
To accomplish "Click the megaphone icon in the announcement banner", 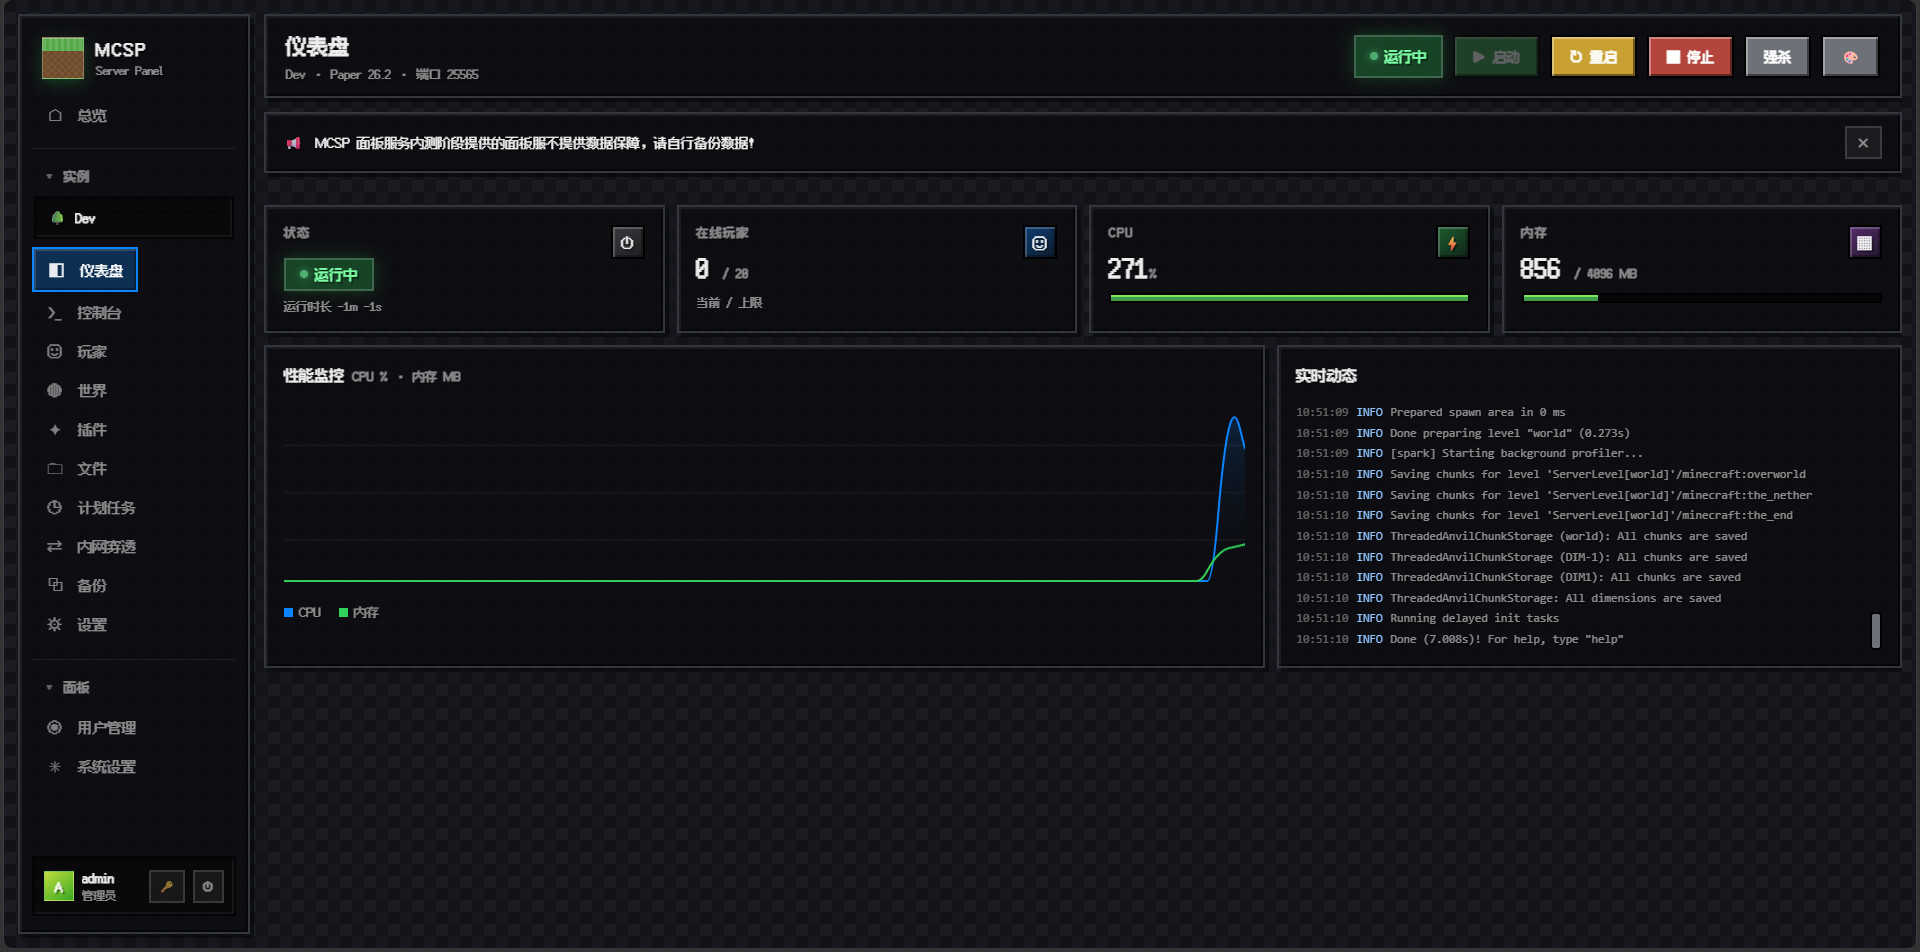I will [x=293, y=144].
